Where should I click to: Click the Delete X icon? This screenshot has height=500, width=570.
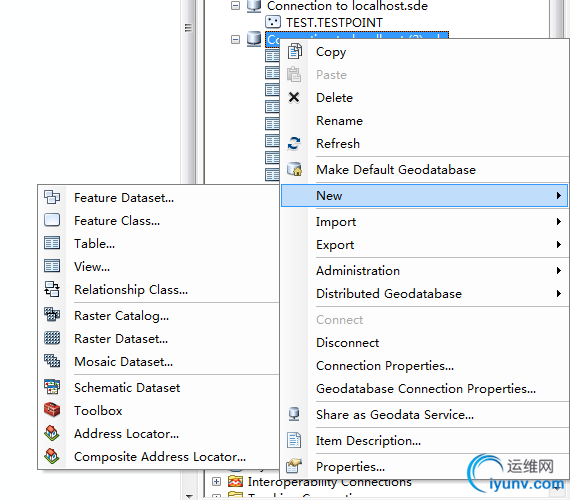294,97
